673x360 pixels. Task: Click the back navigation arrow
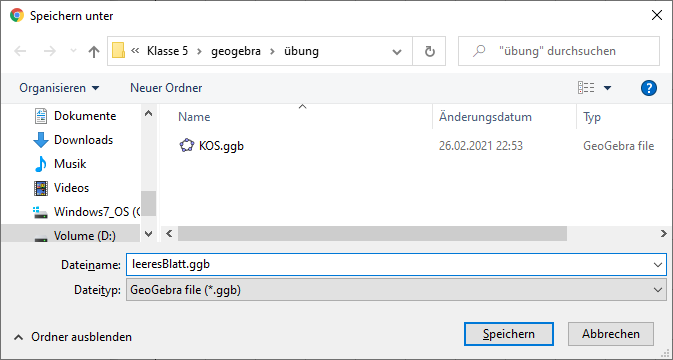point(20,51)
